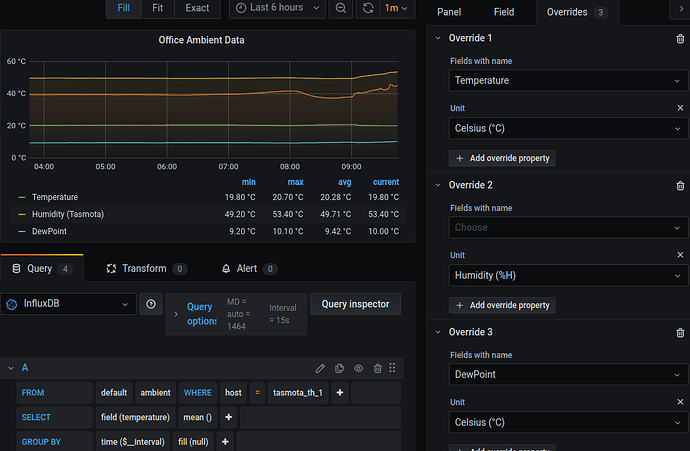690x451 pixels.
Task: Click the tasmota_th_1 tag value
Action: tap(298, 393)
